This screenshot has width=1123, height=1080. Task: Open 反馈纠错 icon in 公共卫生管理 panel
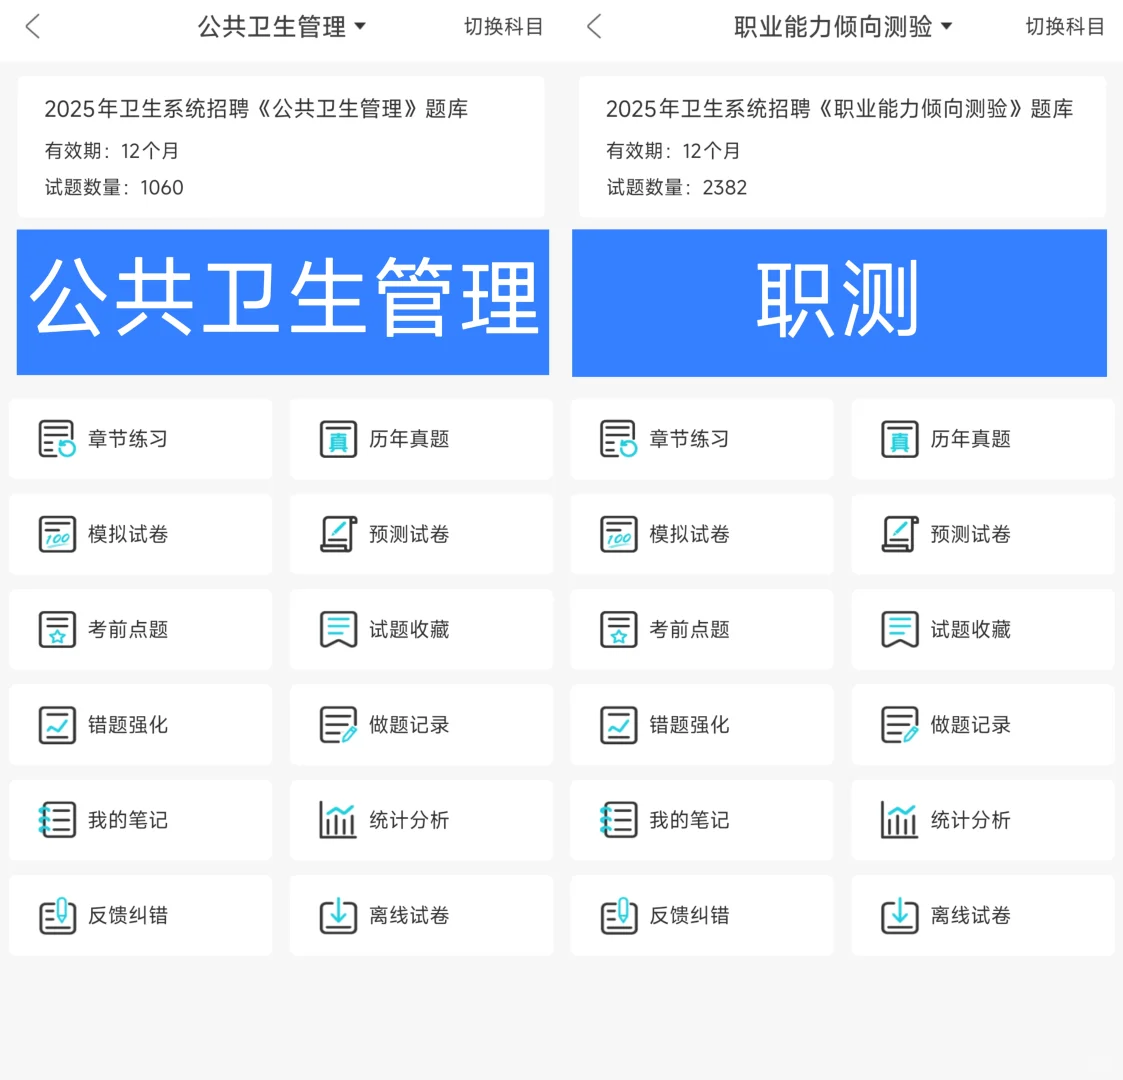[57, 915]
